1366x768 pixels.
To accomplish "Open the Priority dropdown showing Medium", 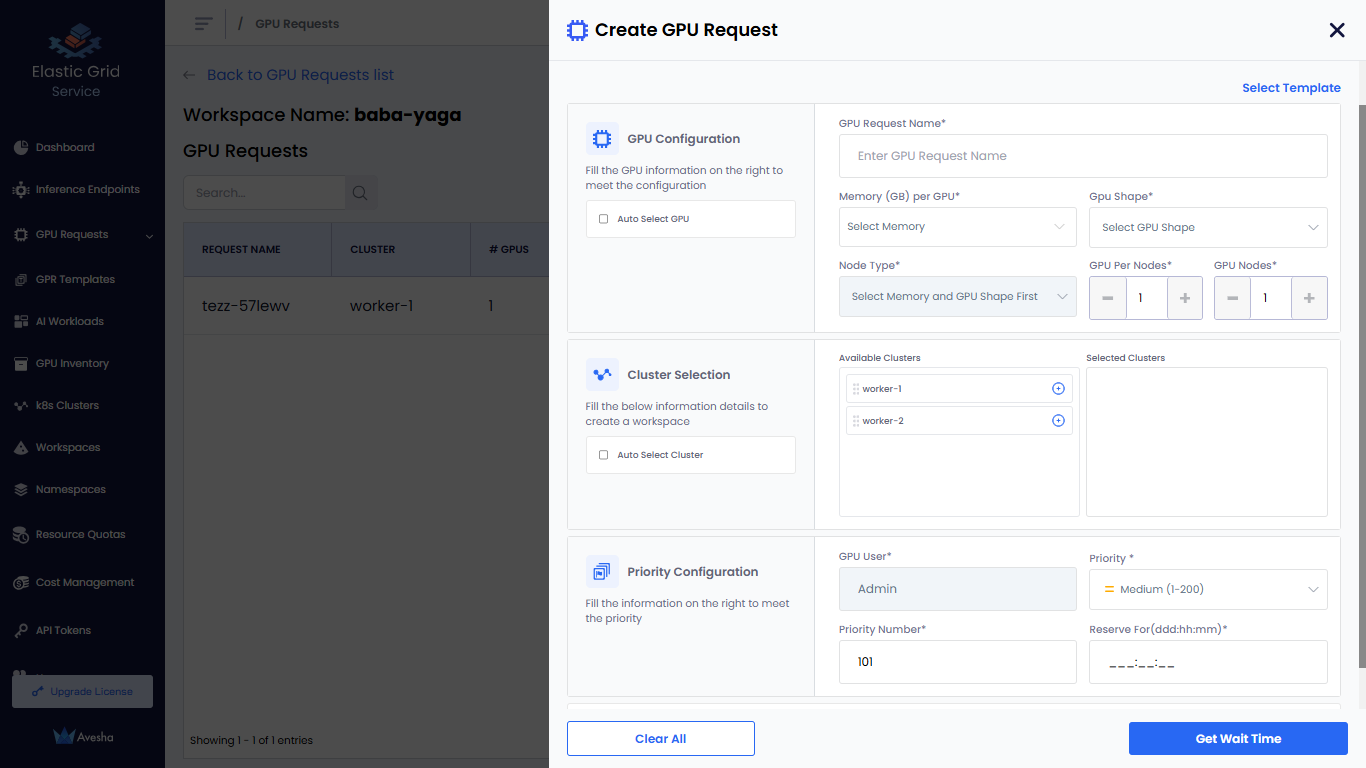I will [x=1207, y=590].
